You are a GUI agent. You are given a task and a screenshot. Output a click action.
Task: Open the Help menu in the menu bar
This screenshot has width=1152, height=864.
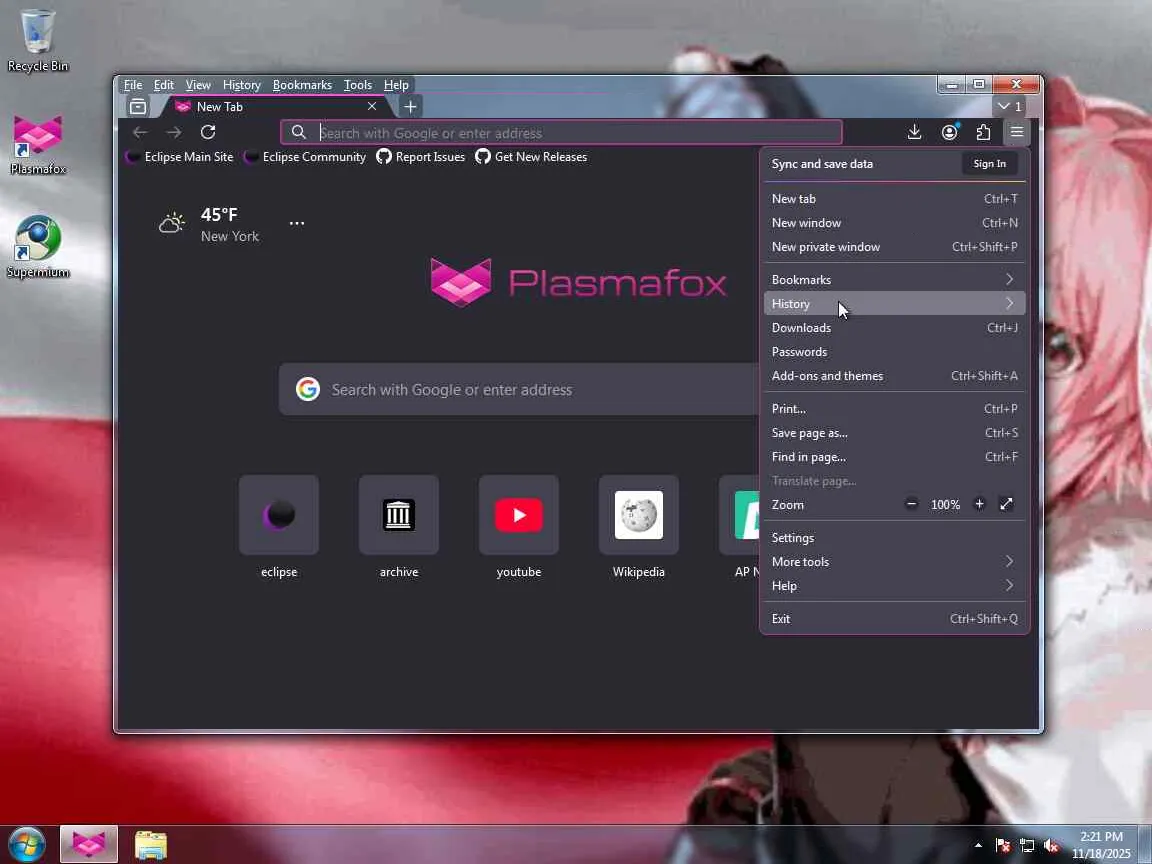click(396, 85)
